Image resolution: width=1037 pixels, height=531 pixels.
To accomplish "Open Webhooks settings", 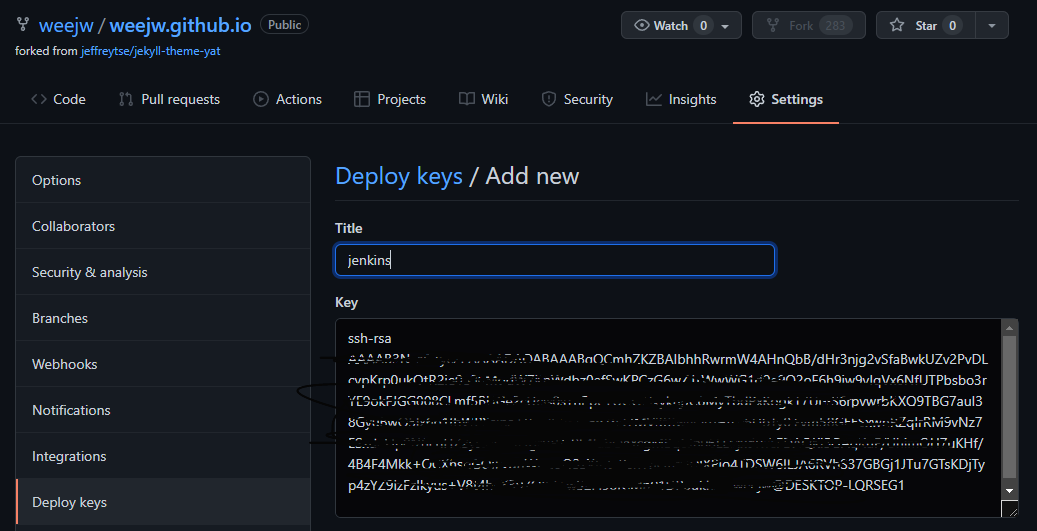I will 163,364.
